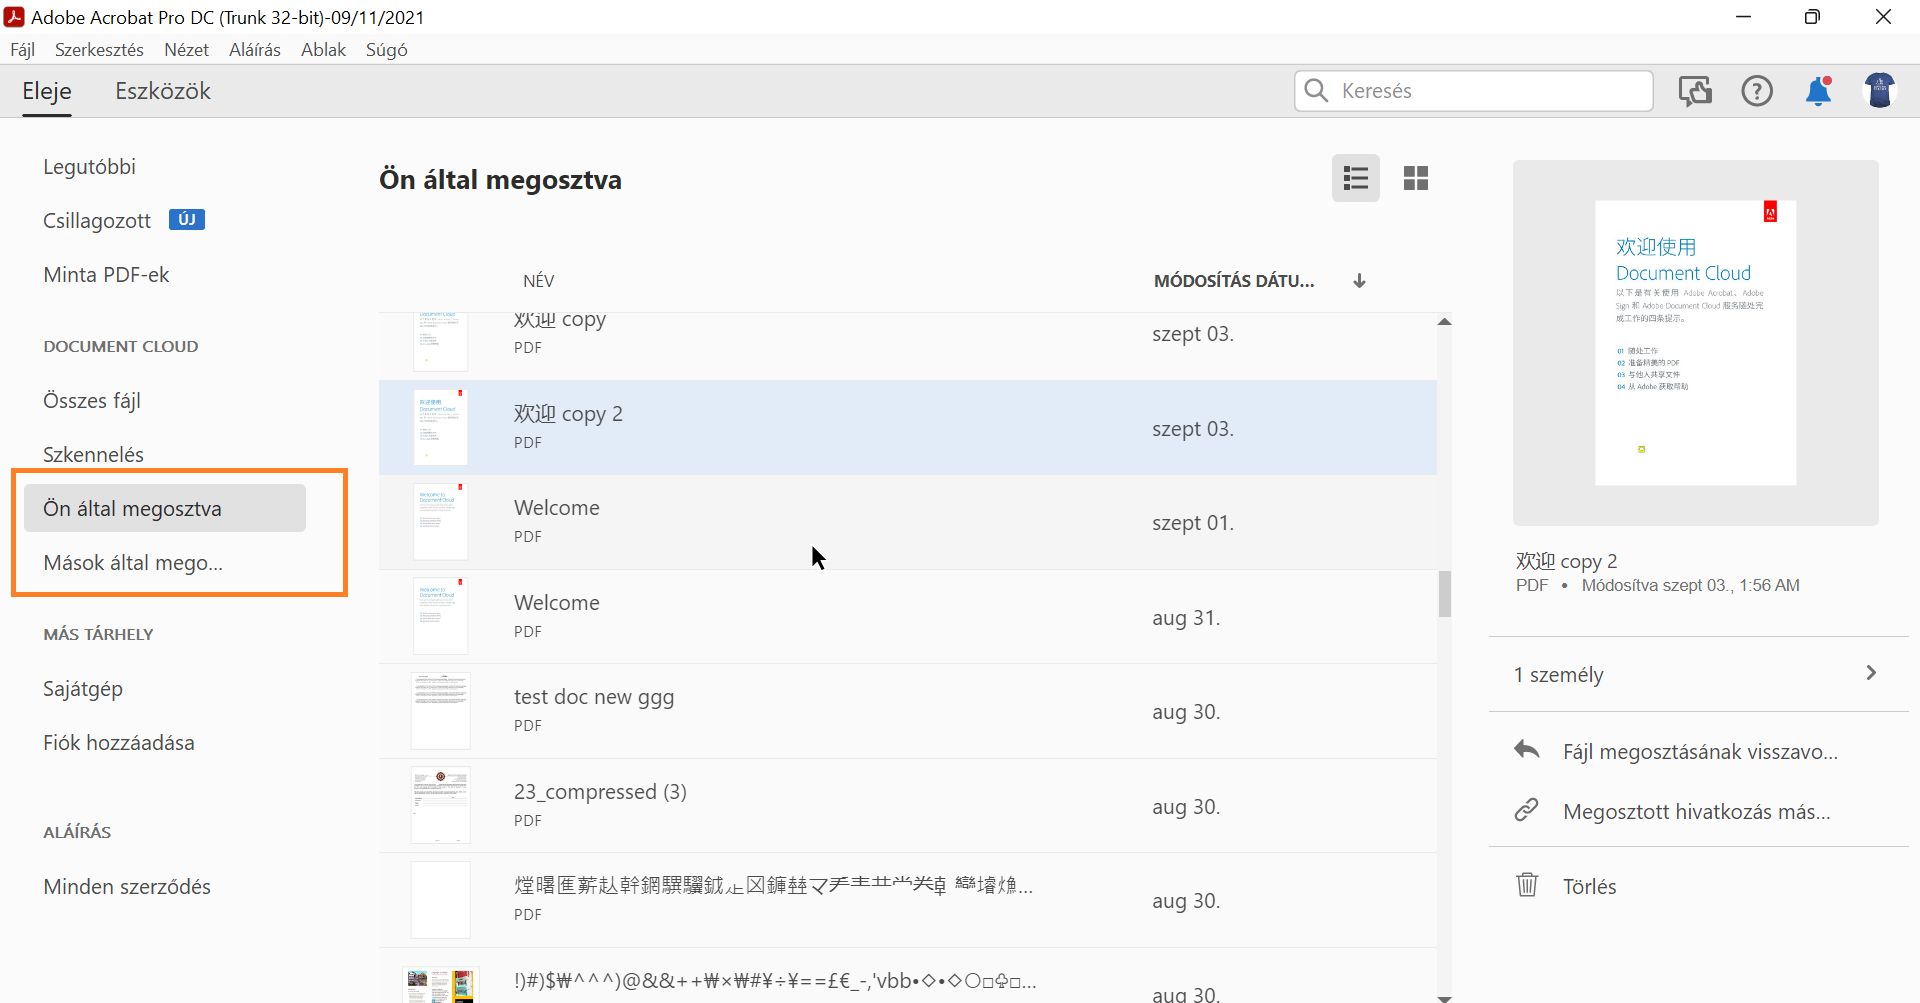Toggle sort order arrow by modification date
The image size is (1920, 1003).
[x=1359, y=281]
